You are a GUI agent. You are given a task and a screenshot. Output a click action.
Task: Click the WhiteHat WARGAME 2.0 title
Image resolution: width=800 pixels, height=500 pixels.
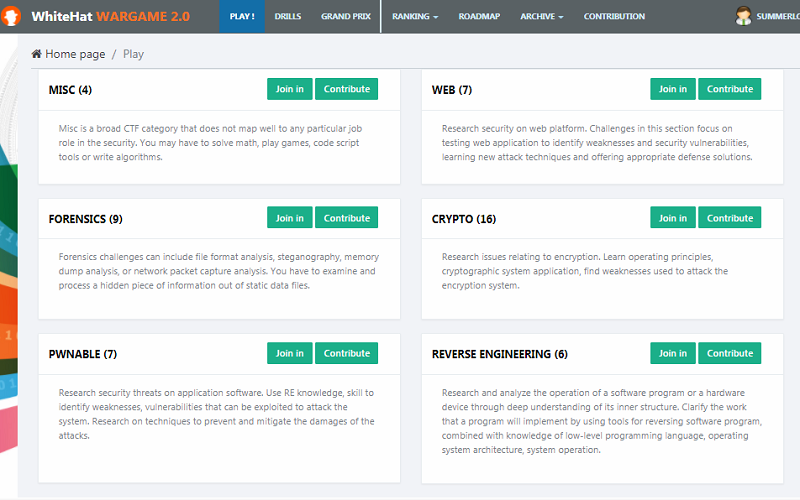[x=110, y=17]
